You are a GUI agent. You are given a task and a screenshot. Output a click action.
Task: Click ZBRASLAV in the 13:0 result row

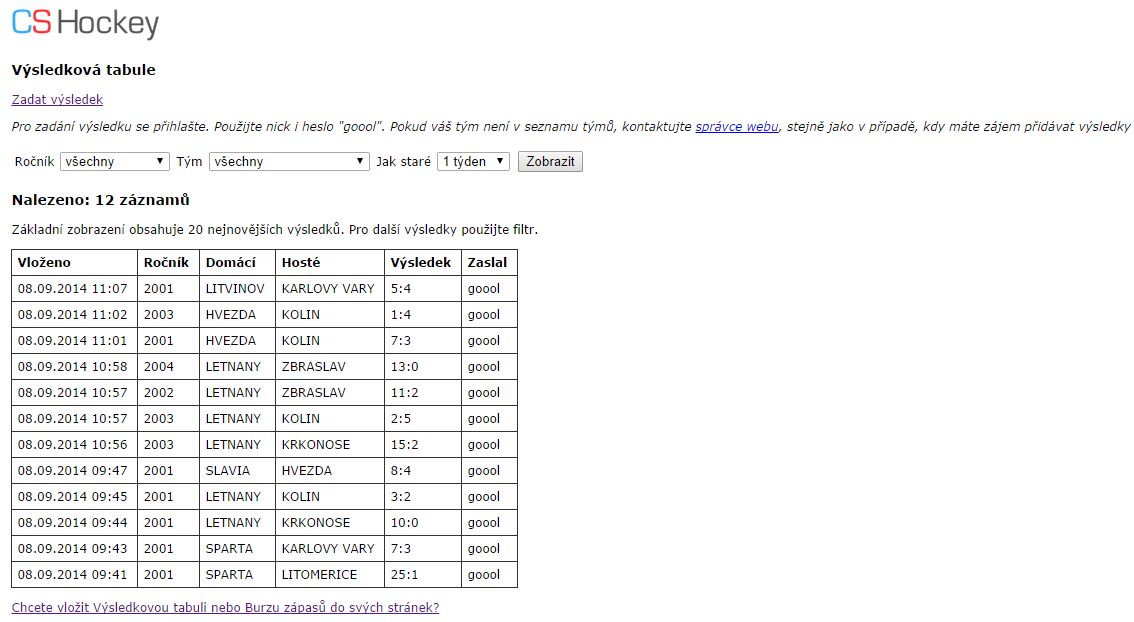(x=313, y=367)
